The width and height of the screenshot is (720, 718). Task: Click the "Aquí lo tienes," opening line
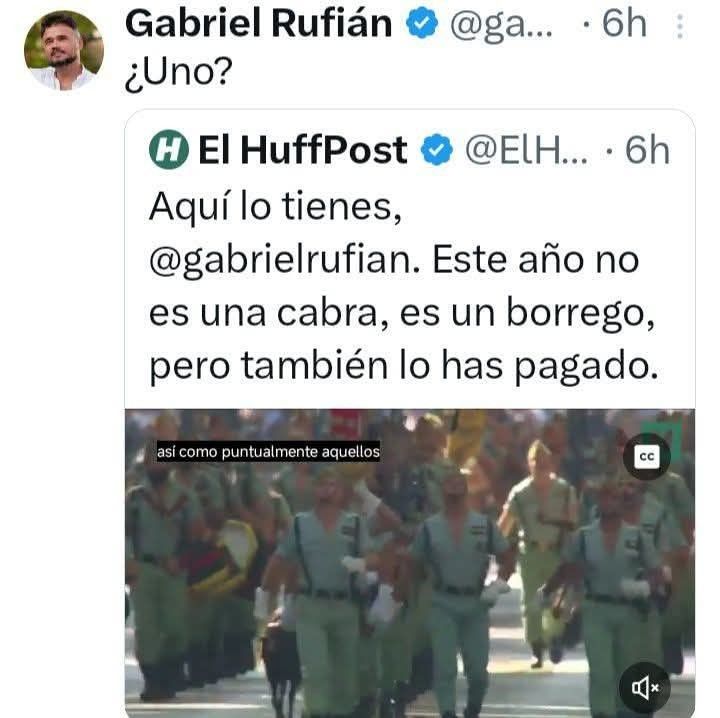point(275,207)
